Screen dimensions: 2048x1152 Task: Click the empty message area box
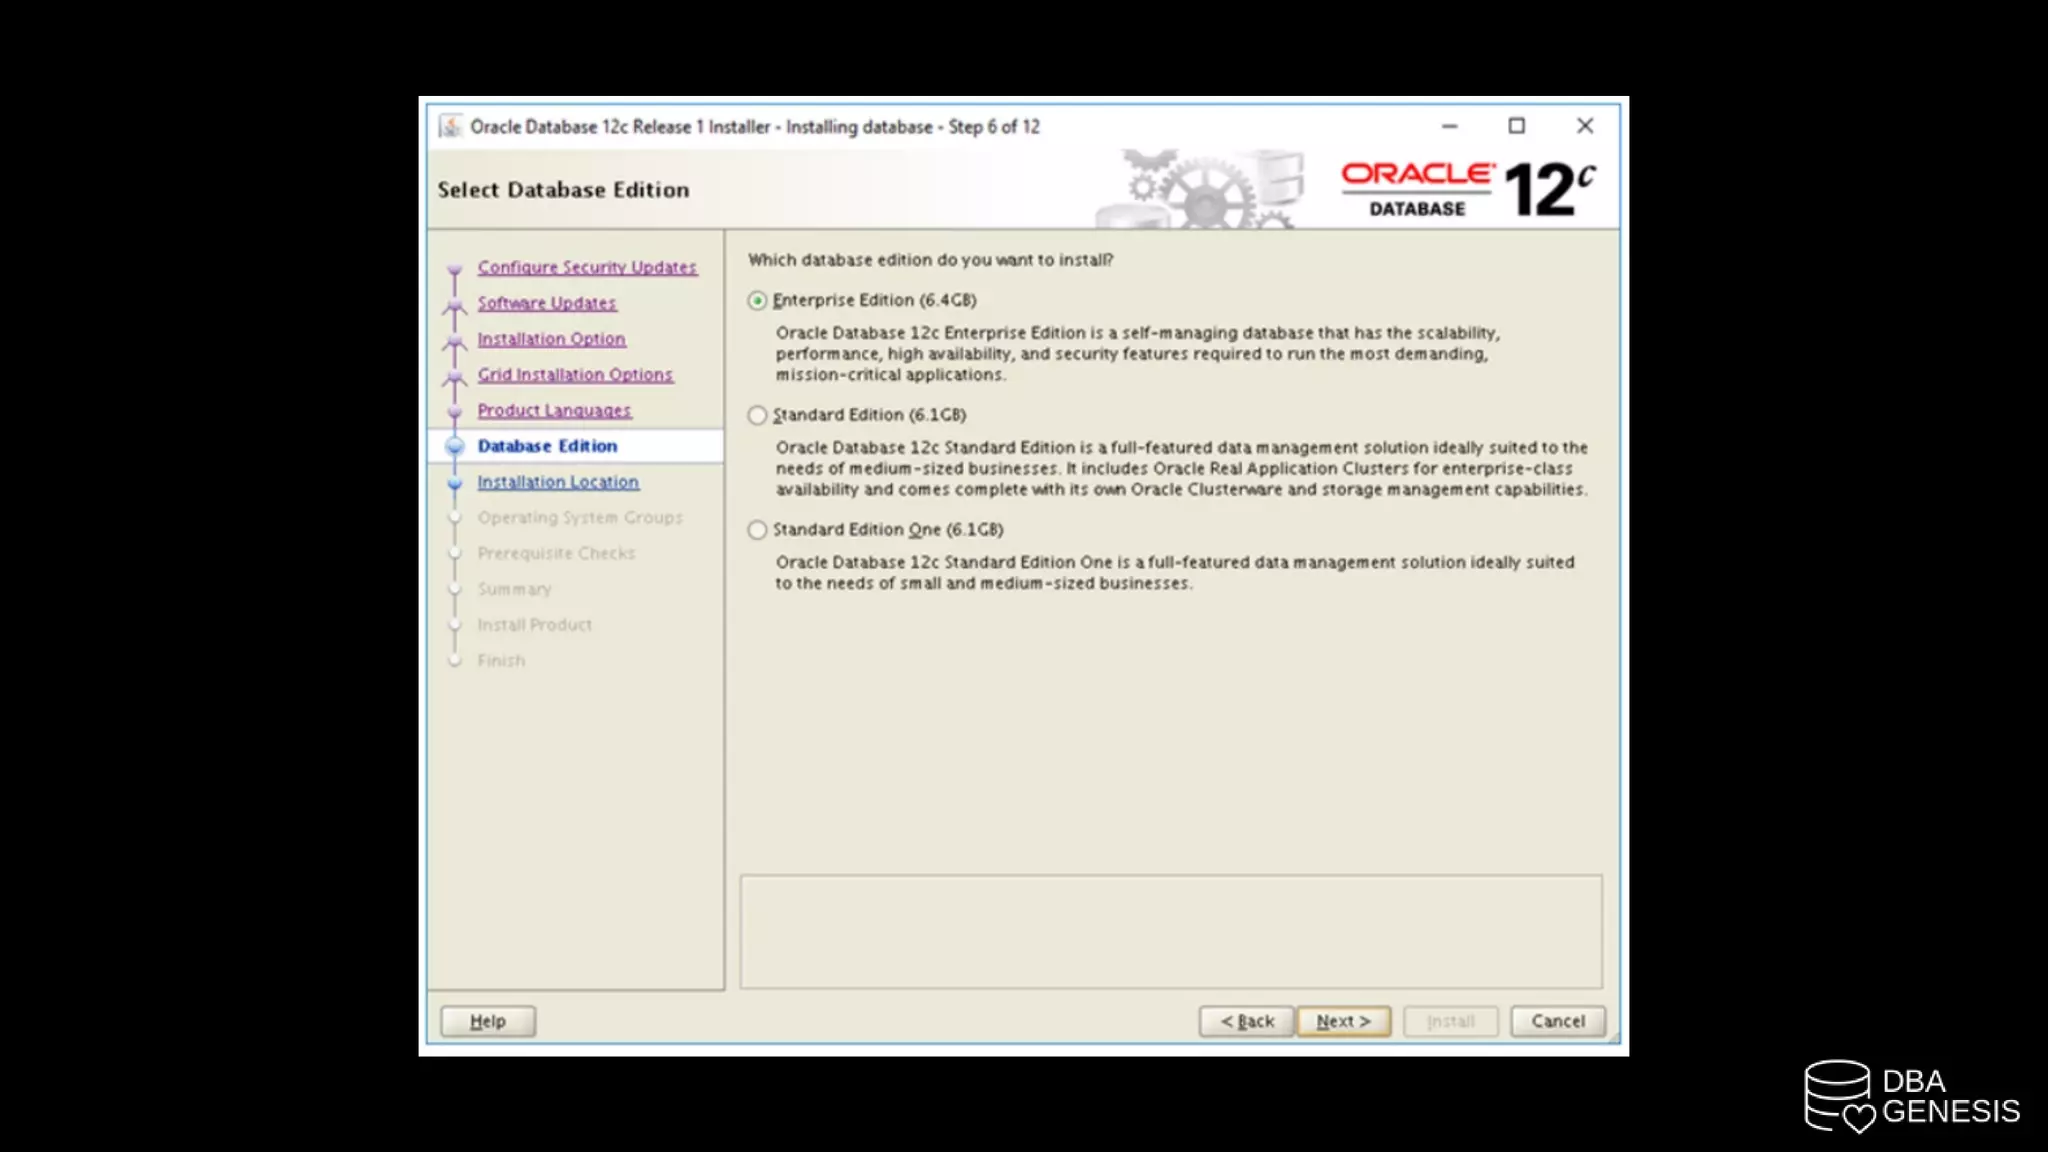coord(1170,932)
